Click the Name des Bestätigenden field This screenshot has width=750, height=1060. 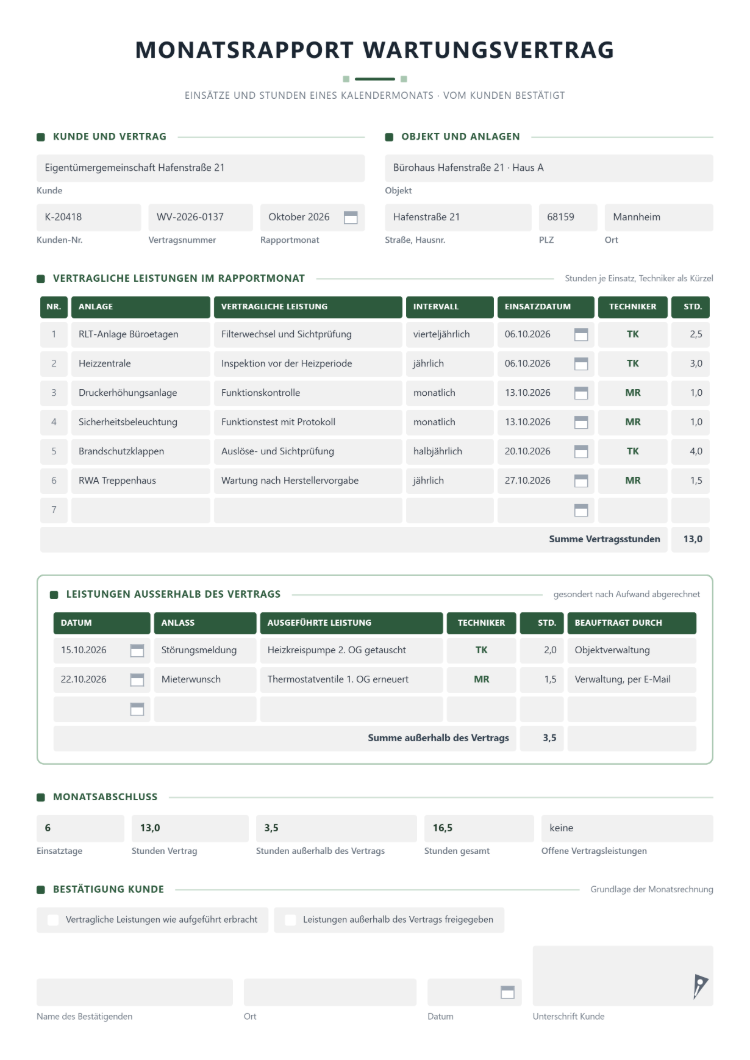[135, 992]
